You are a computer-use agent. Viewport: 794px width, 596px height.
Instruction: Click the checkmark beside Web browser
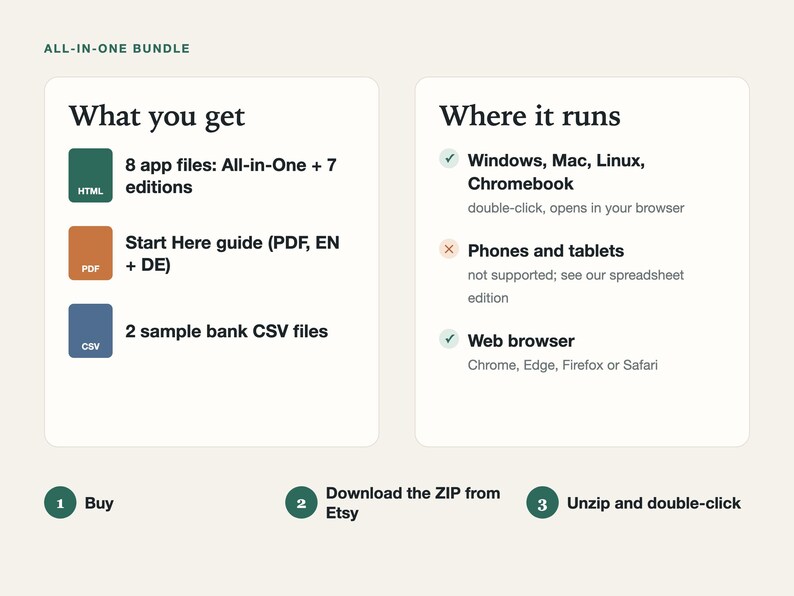click(x=449, y=339)
